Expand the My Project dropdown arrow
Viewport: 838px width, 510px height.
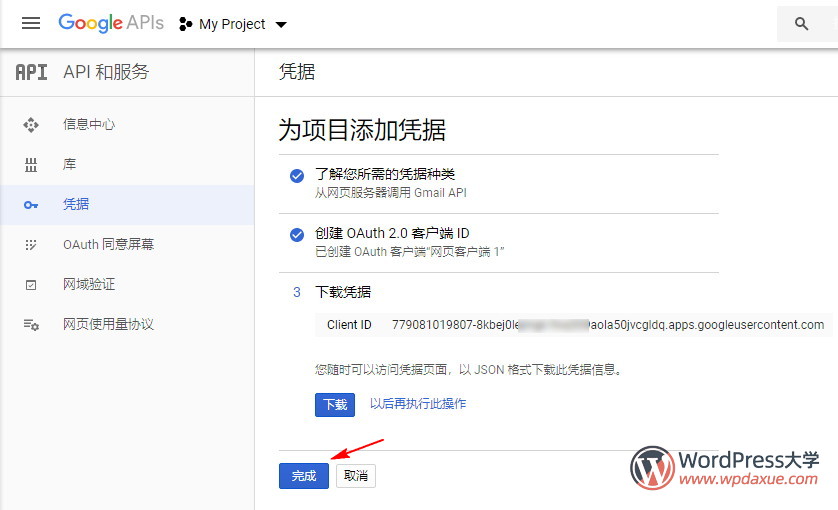pos(281,25)
